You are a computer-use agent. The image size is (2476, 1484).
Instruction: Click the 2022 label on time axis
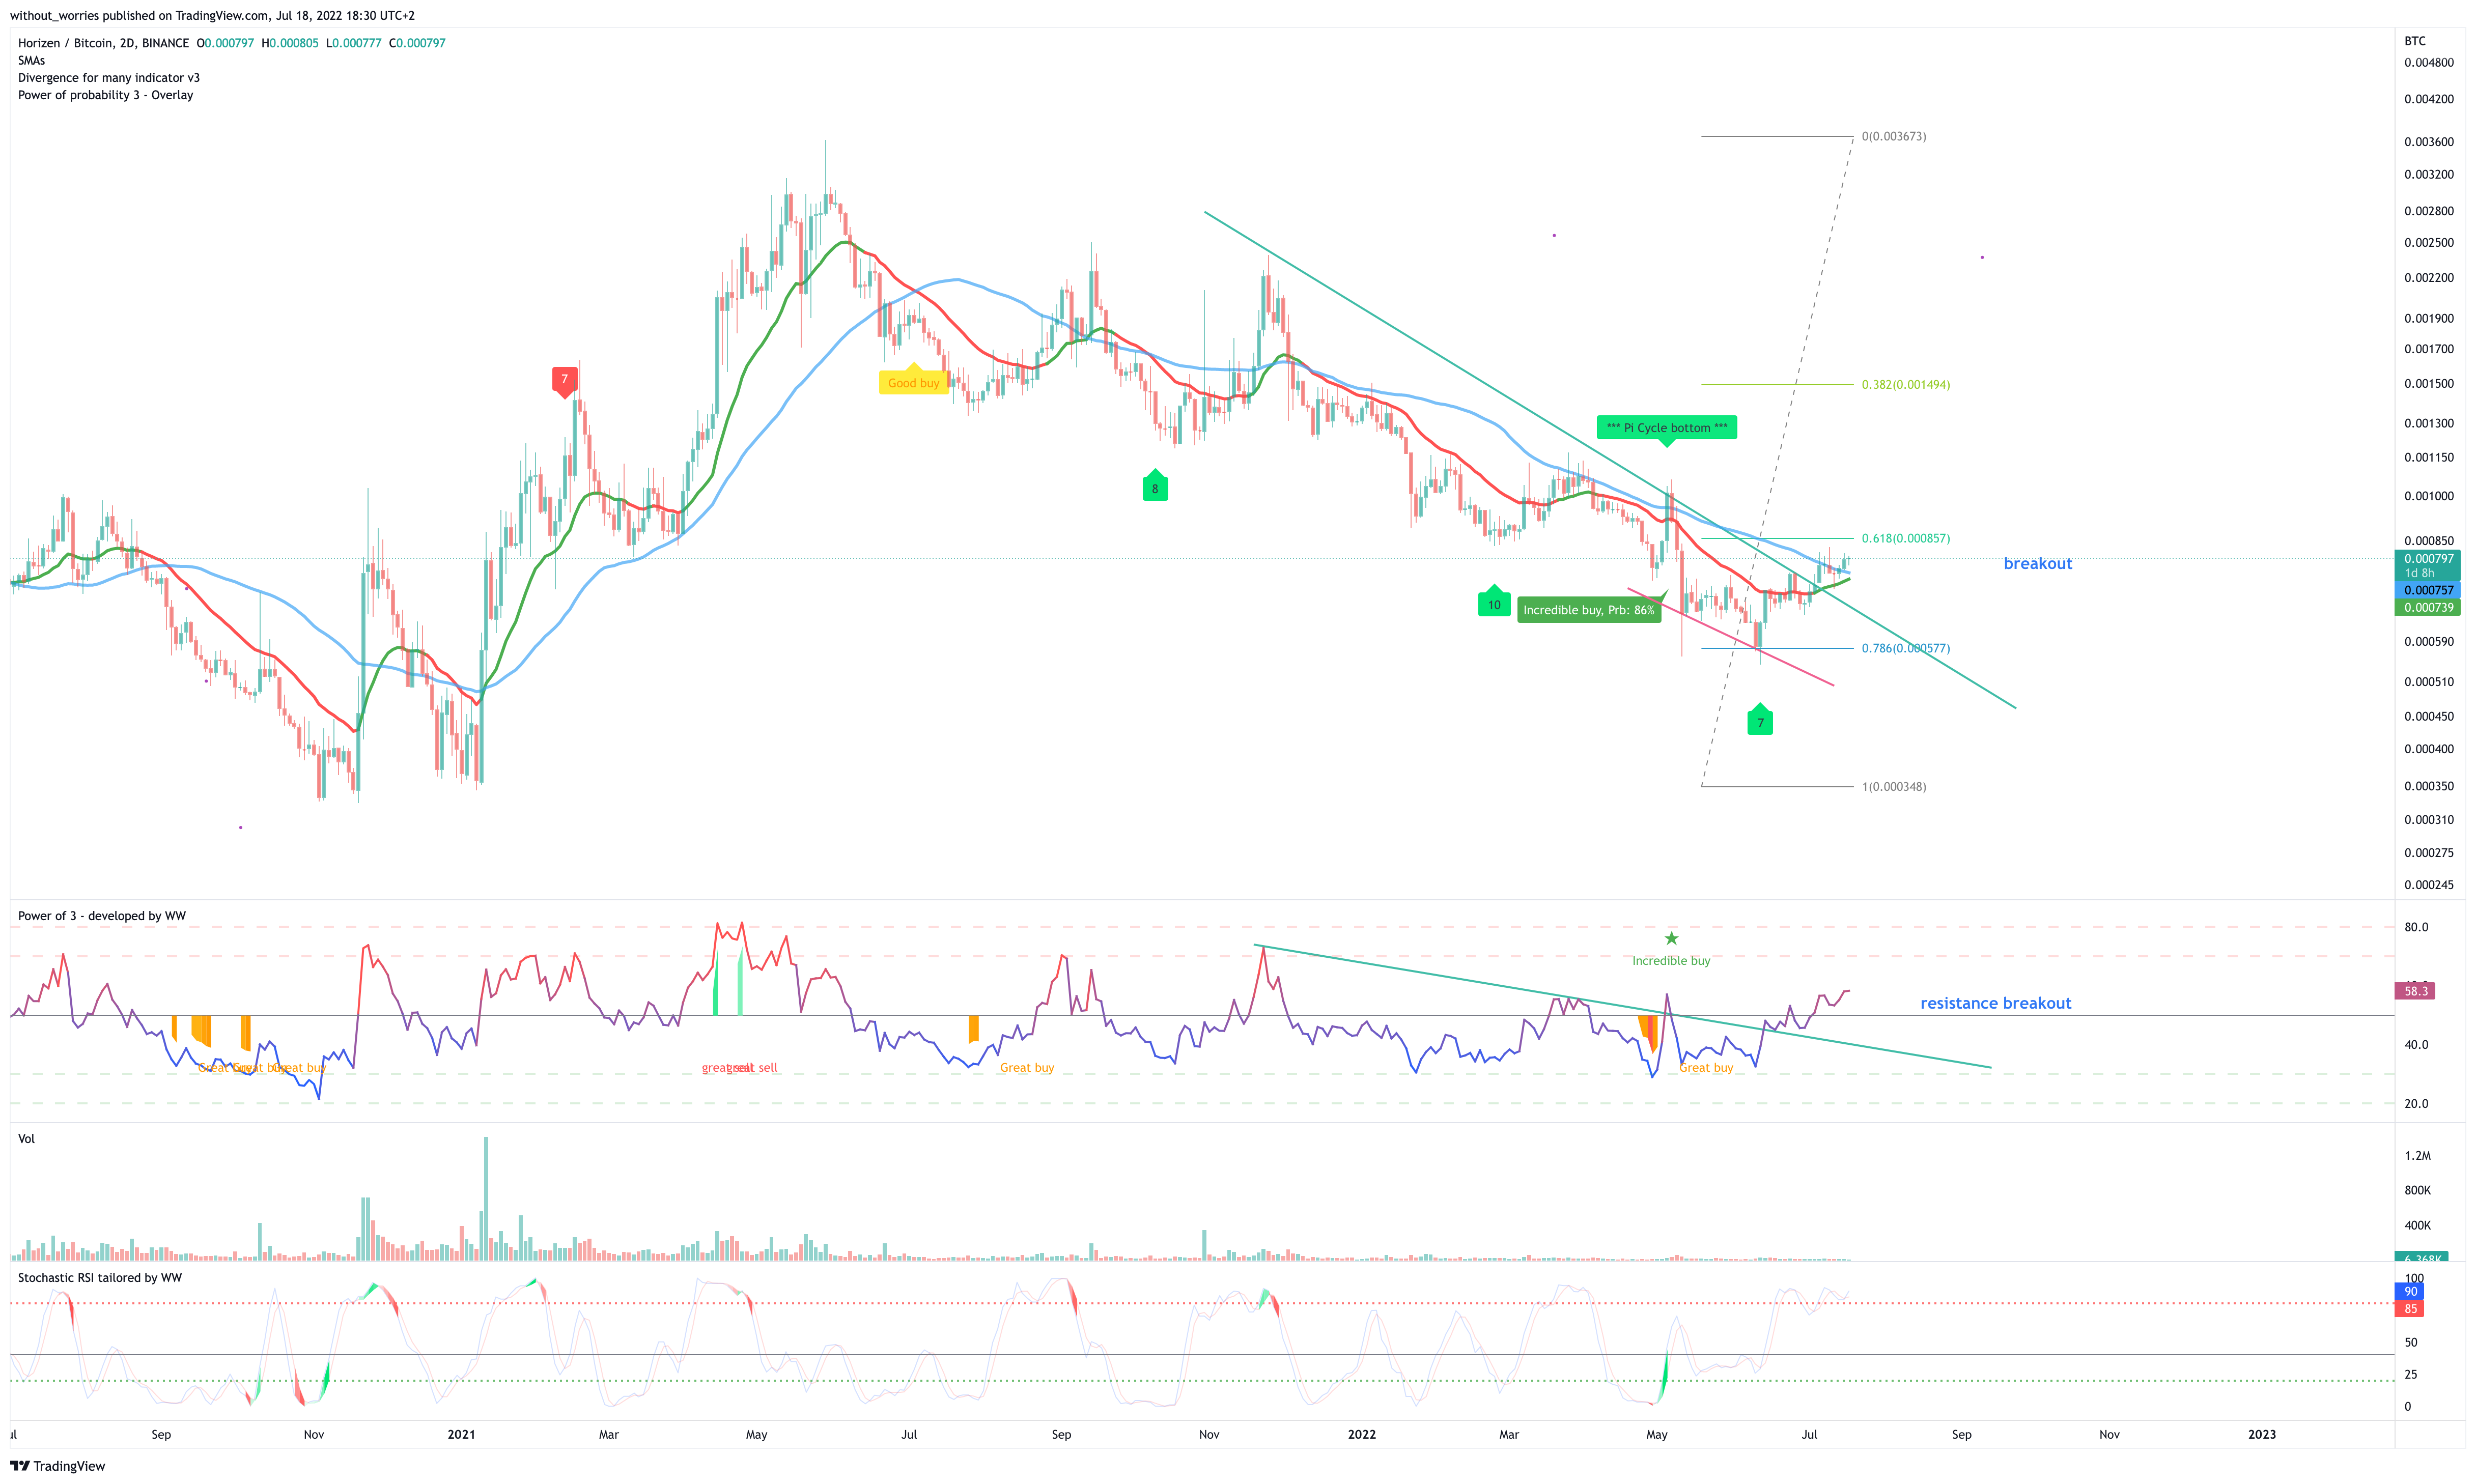pos(1361,1434)
